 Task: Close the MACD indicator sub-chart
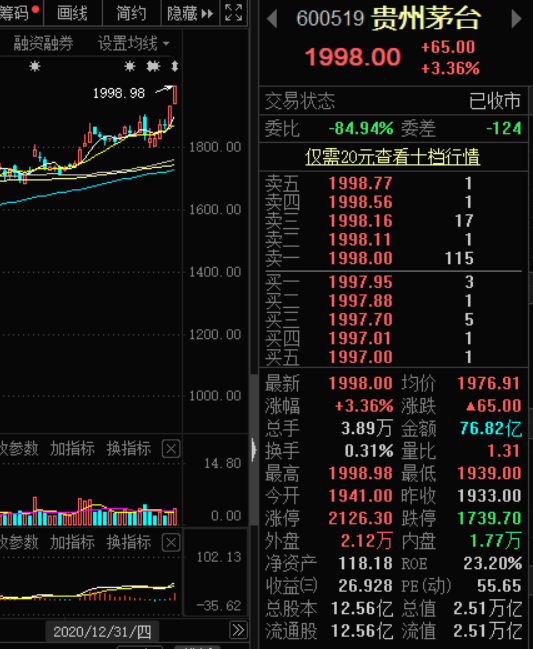coord(171,542)
